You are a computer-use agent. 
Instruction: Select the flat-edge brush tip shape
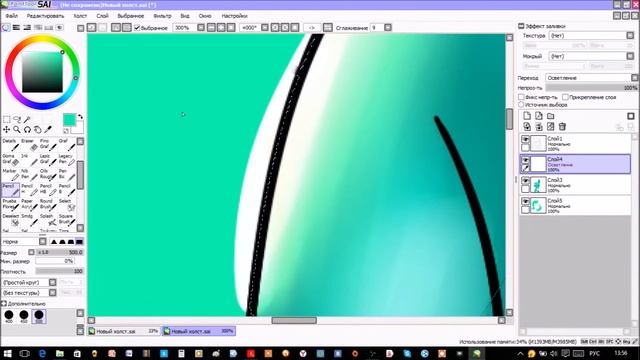[79, 242]
